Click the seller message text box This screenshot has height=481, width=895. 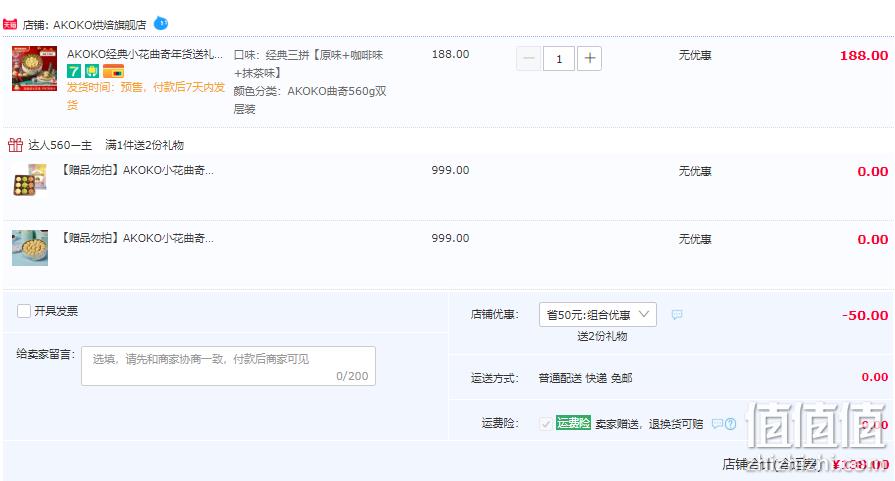pos(228,366)
